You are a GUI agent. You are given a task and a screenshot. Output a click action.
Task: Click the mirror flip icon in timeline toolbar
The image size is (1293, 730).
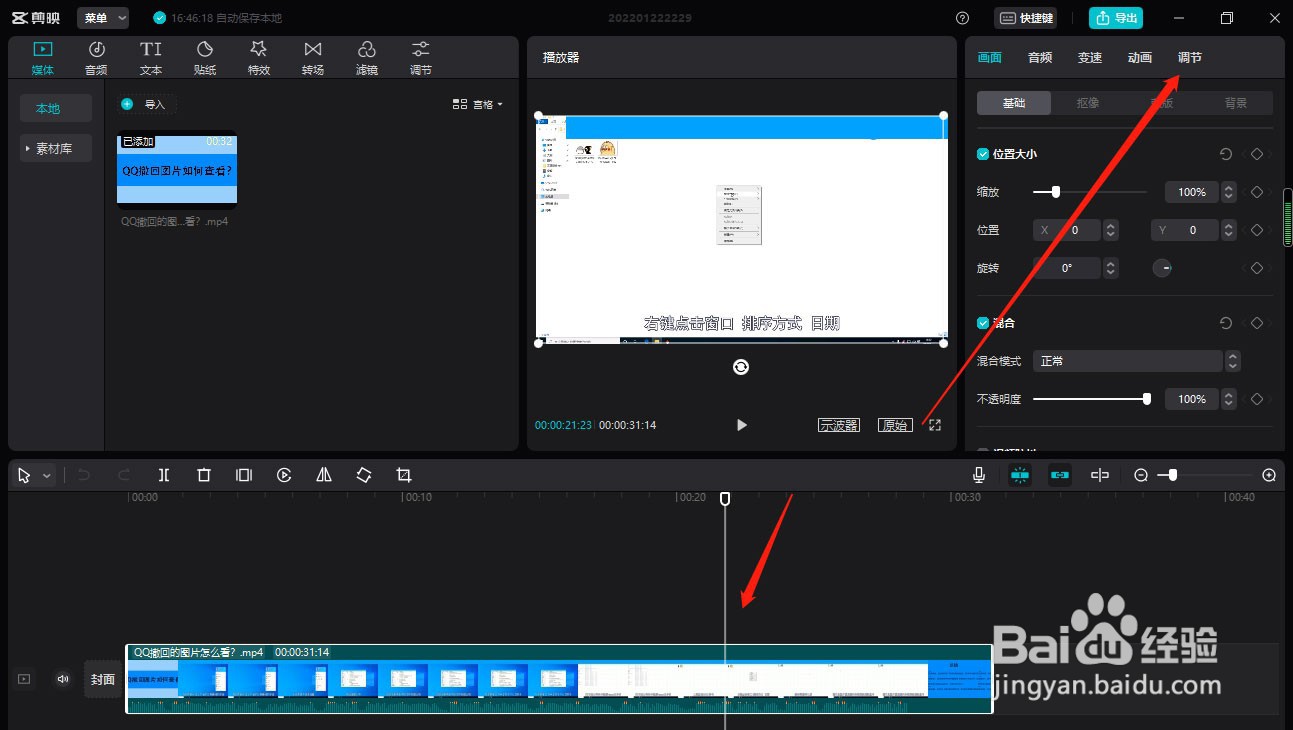coord(324,475)
